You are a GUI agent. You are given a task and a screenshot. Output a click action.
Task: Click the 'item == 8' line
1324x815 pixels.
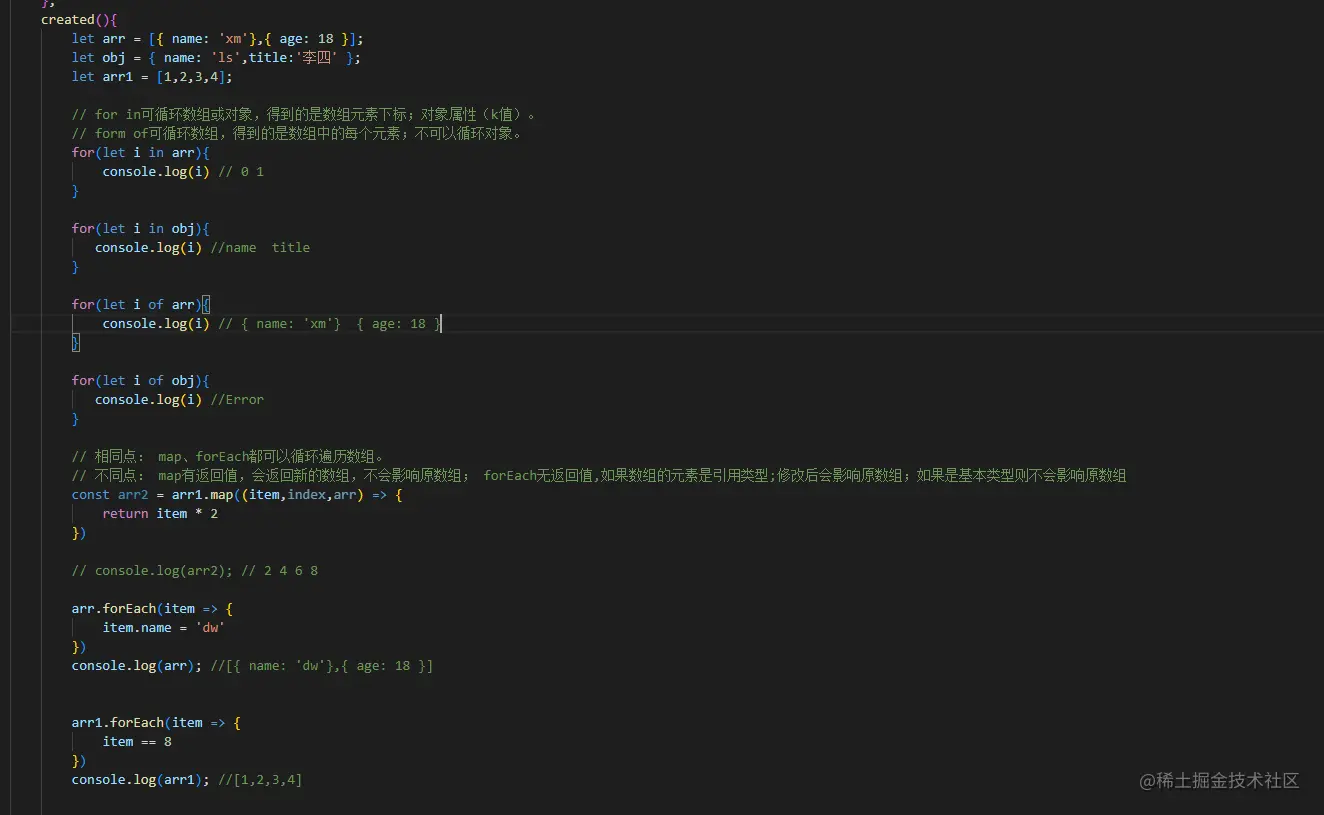137,741
